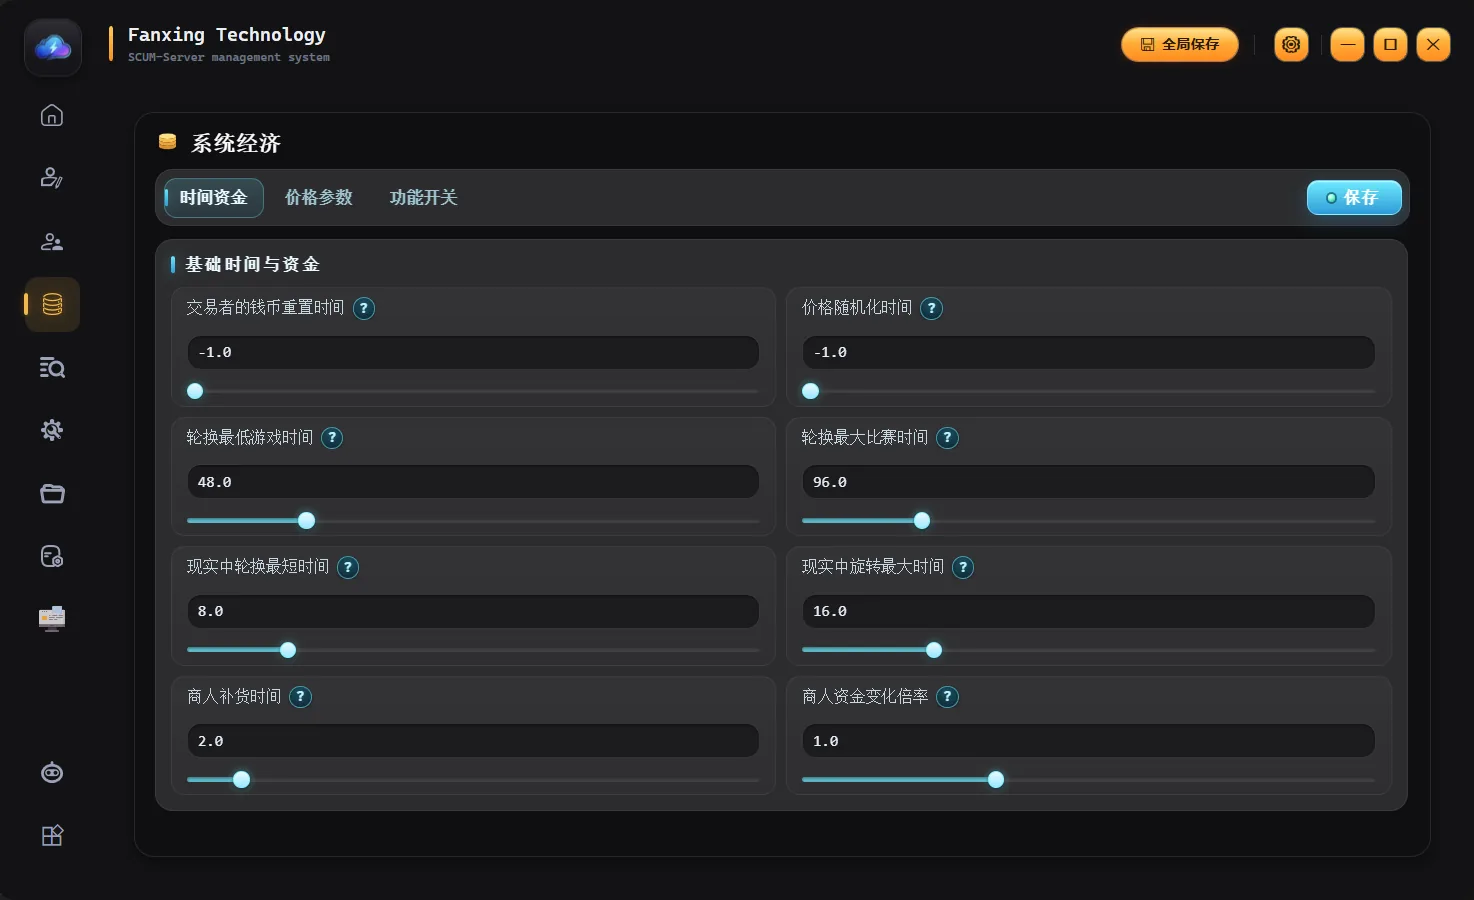Screen dimensions: 1474x900
Task: Focus the 商人资金变化倍率 field showing 1.0
Action: (1088, 741)
